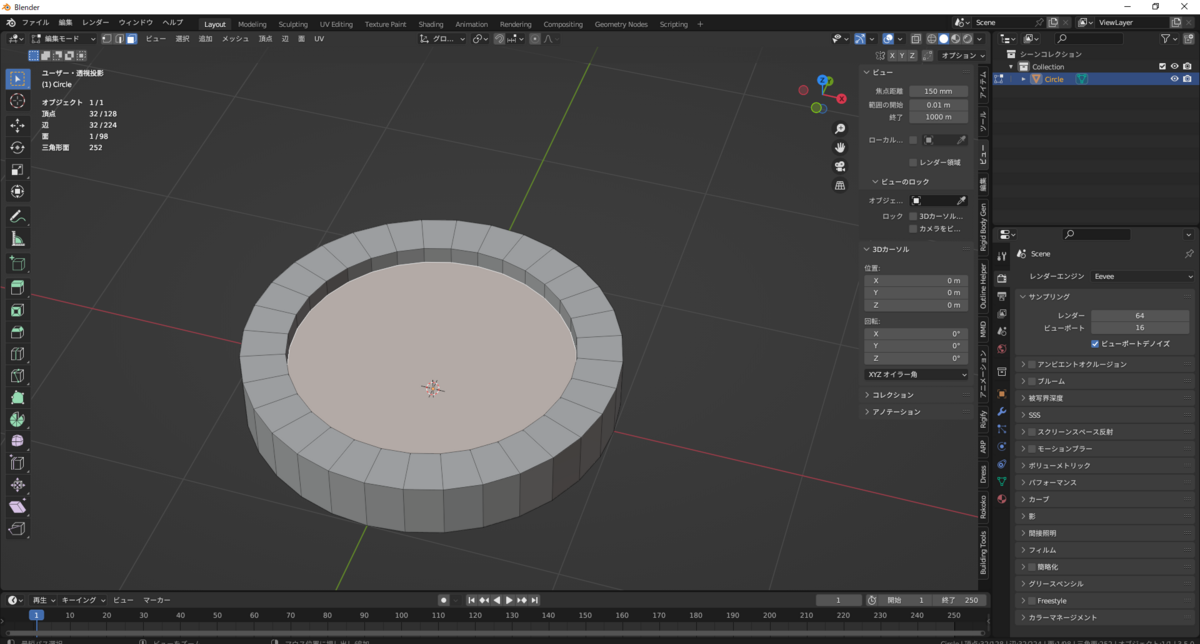The image size is (1200, 644).
Task: Disable ビューポートデノイズ checkbox
Action: [x=1096, y=343]
